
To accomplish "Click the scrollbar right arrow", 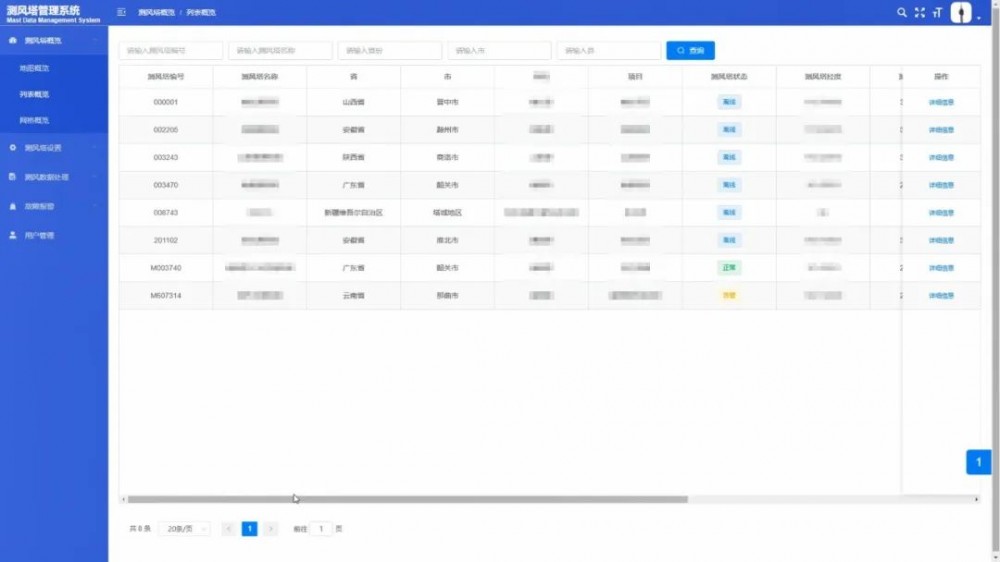I will click(976, 499).
